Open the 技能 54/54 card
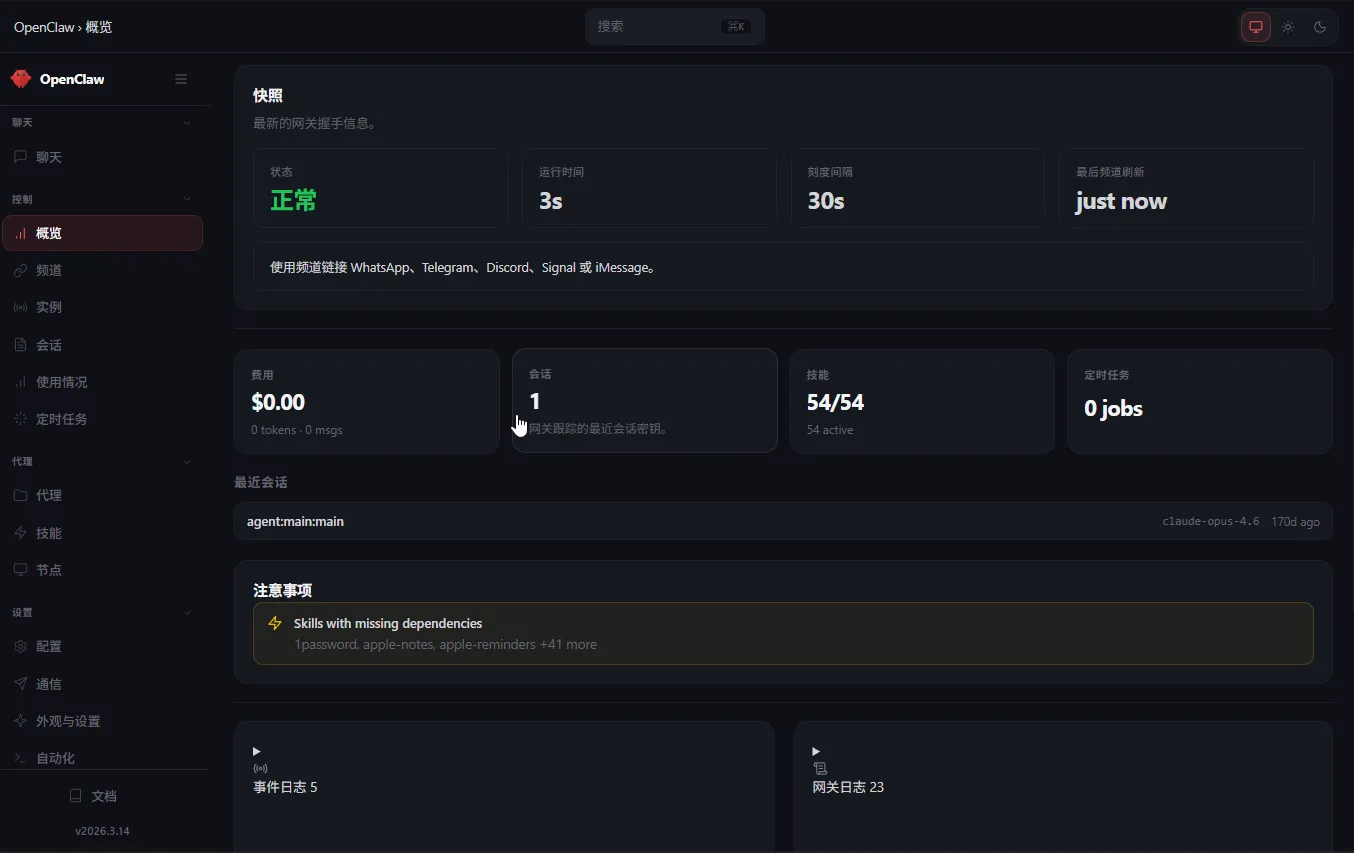This screenshot has width=1354, height=853. coord(922,401)
